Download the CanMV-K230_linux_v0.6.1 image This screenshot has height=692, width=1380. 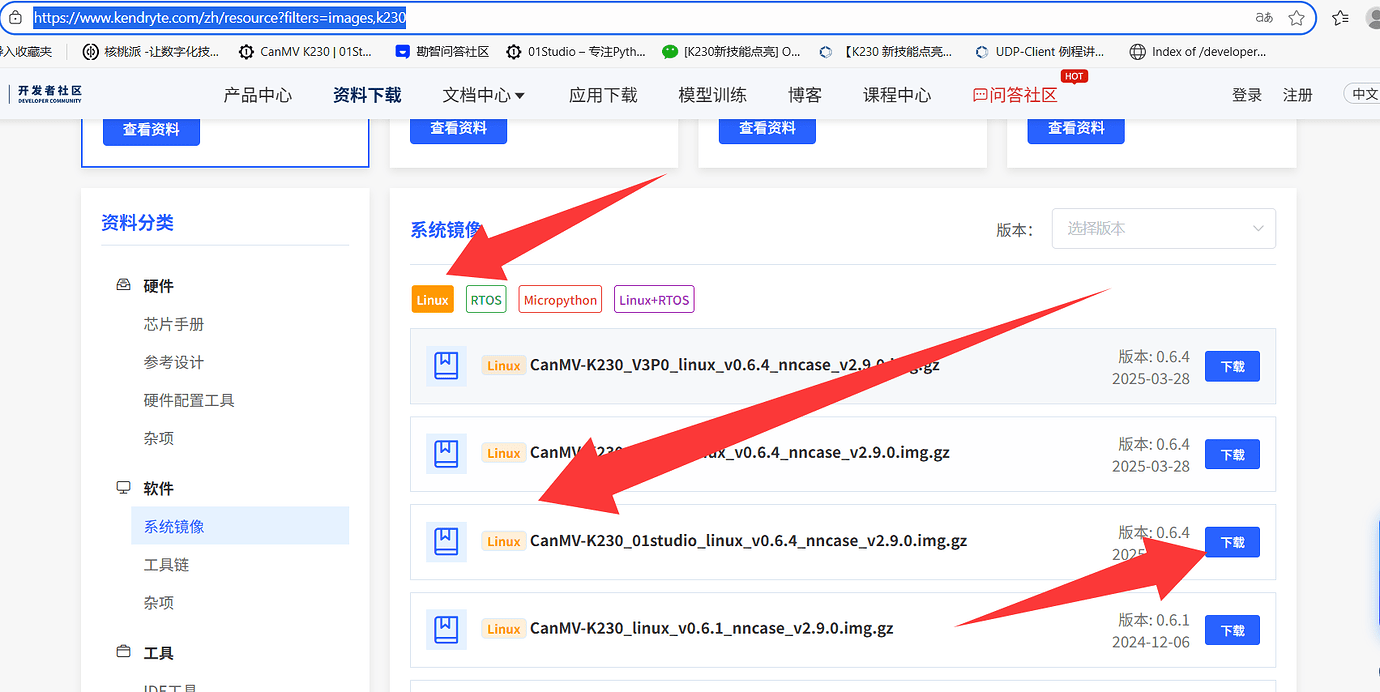point(1231,630)
